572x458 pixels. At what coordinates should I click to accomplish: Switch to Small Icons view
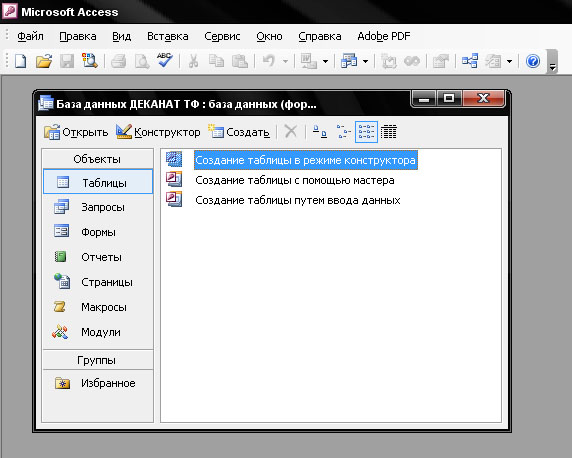click(343, 132)
